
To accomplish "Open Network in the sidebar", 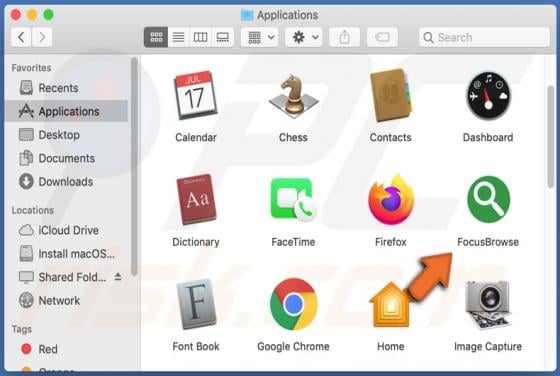I will tap(67, 301).
